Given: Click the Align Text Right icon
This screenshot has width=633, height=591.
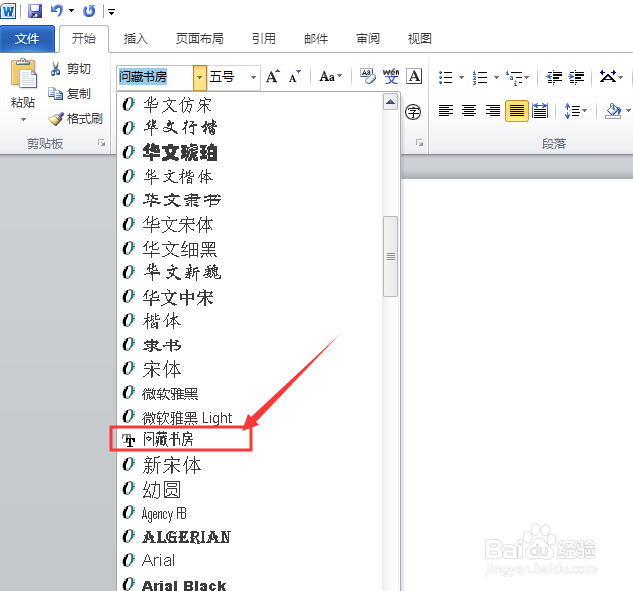Looking at the screenshot, I should [x=493, y=110].
